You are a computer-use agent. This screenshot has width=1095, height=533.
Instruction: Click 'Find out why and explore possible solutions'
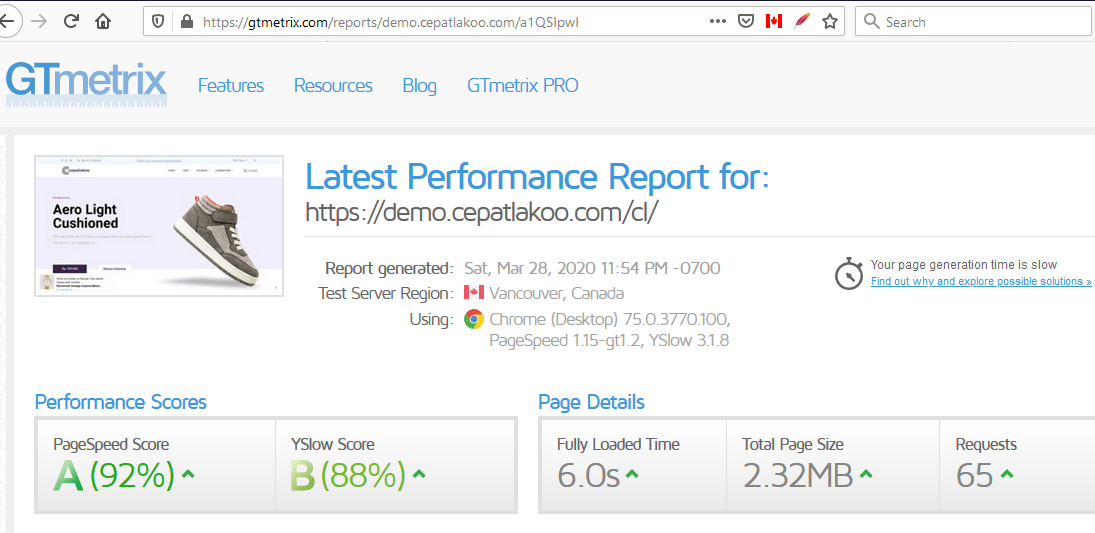click(981, 282)
